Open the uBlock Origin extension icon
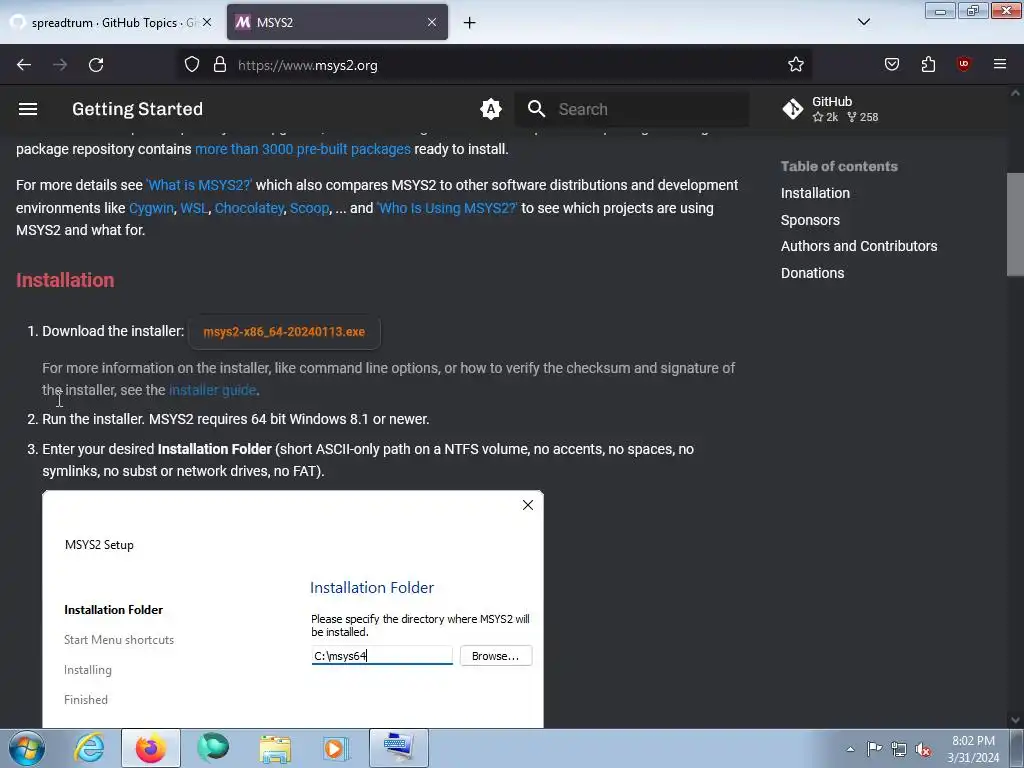Image resolution: width=1024 pixels, height=768 pixels. coord(964,65)
